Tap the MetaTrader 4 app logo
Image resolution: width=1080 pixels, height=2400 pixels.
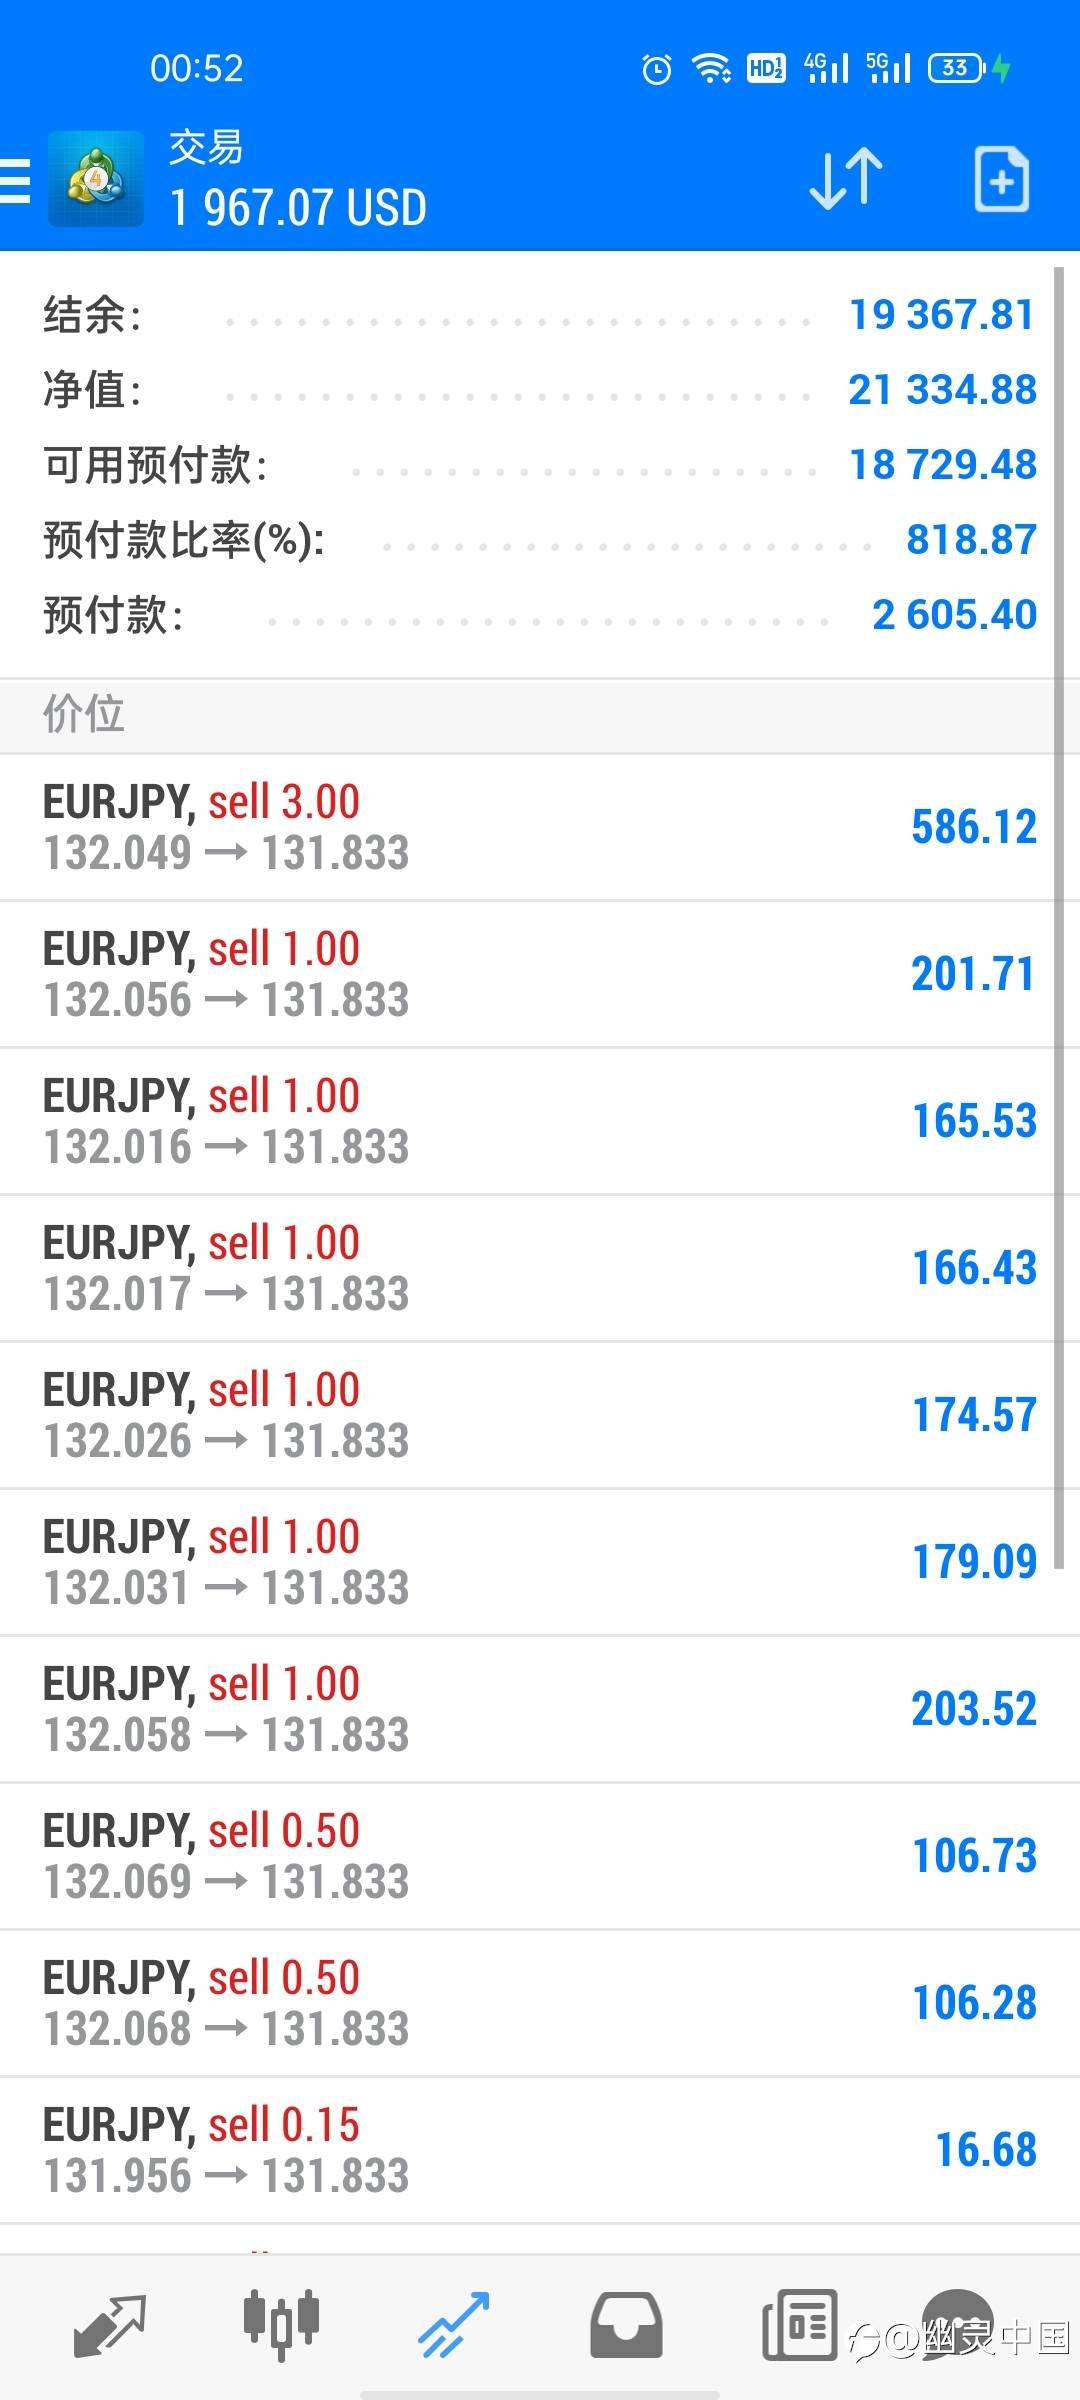coord(96,180)
